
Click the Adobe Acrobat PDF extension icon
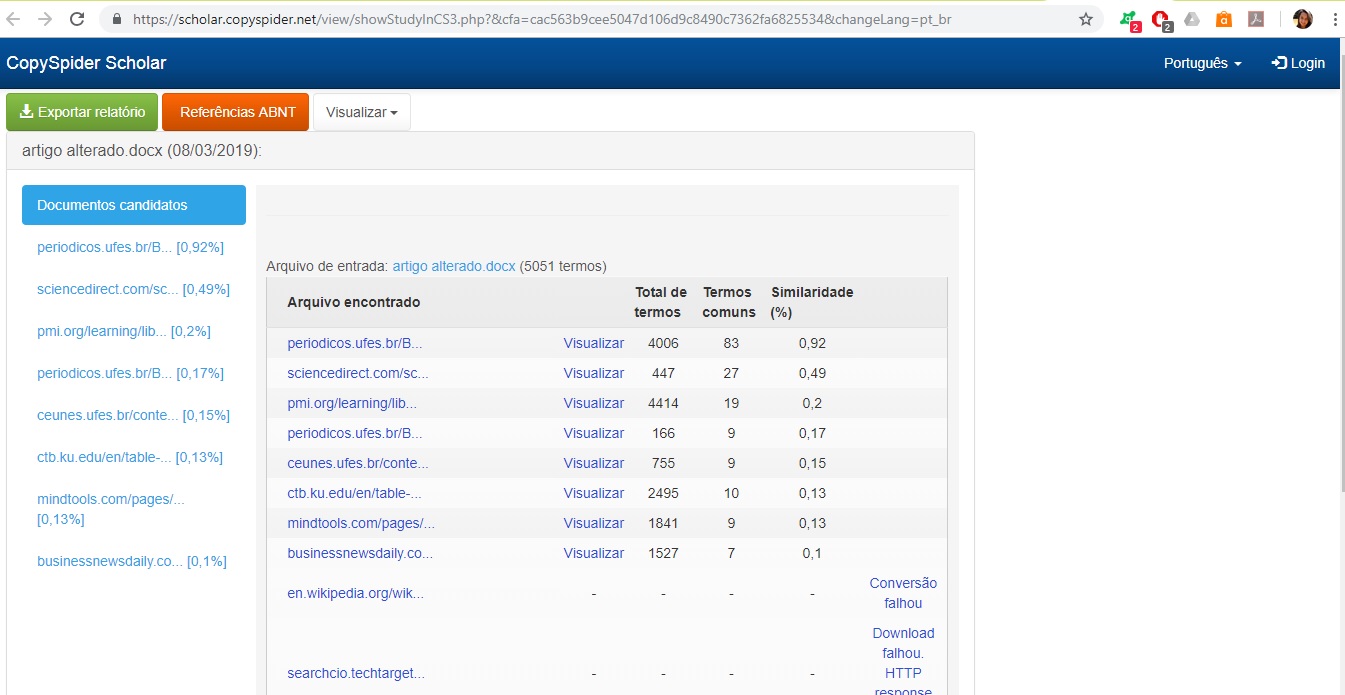(1256, 19)
